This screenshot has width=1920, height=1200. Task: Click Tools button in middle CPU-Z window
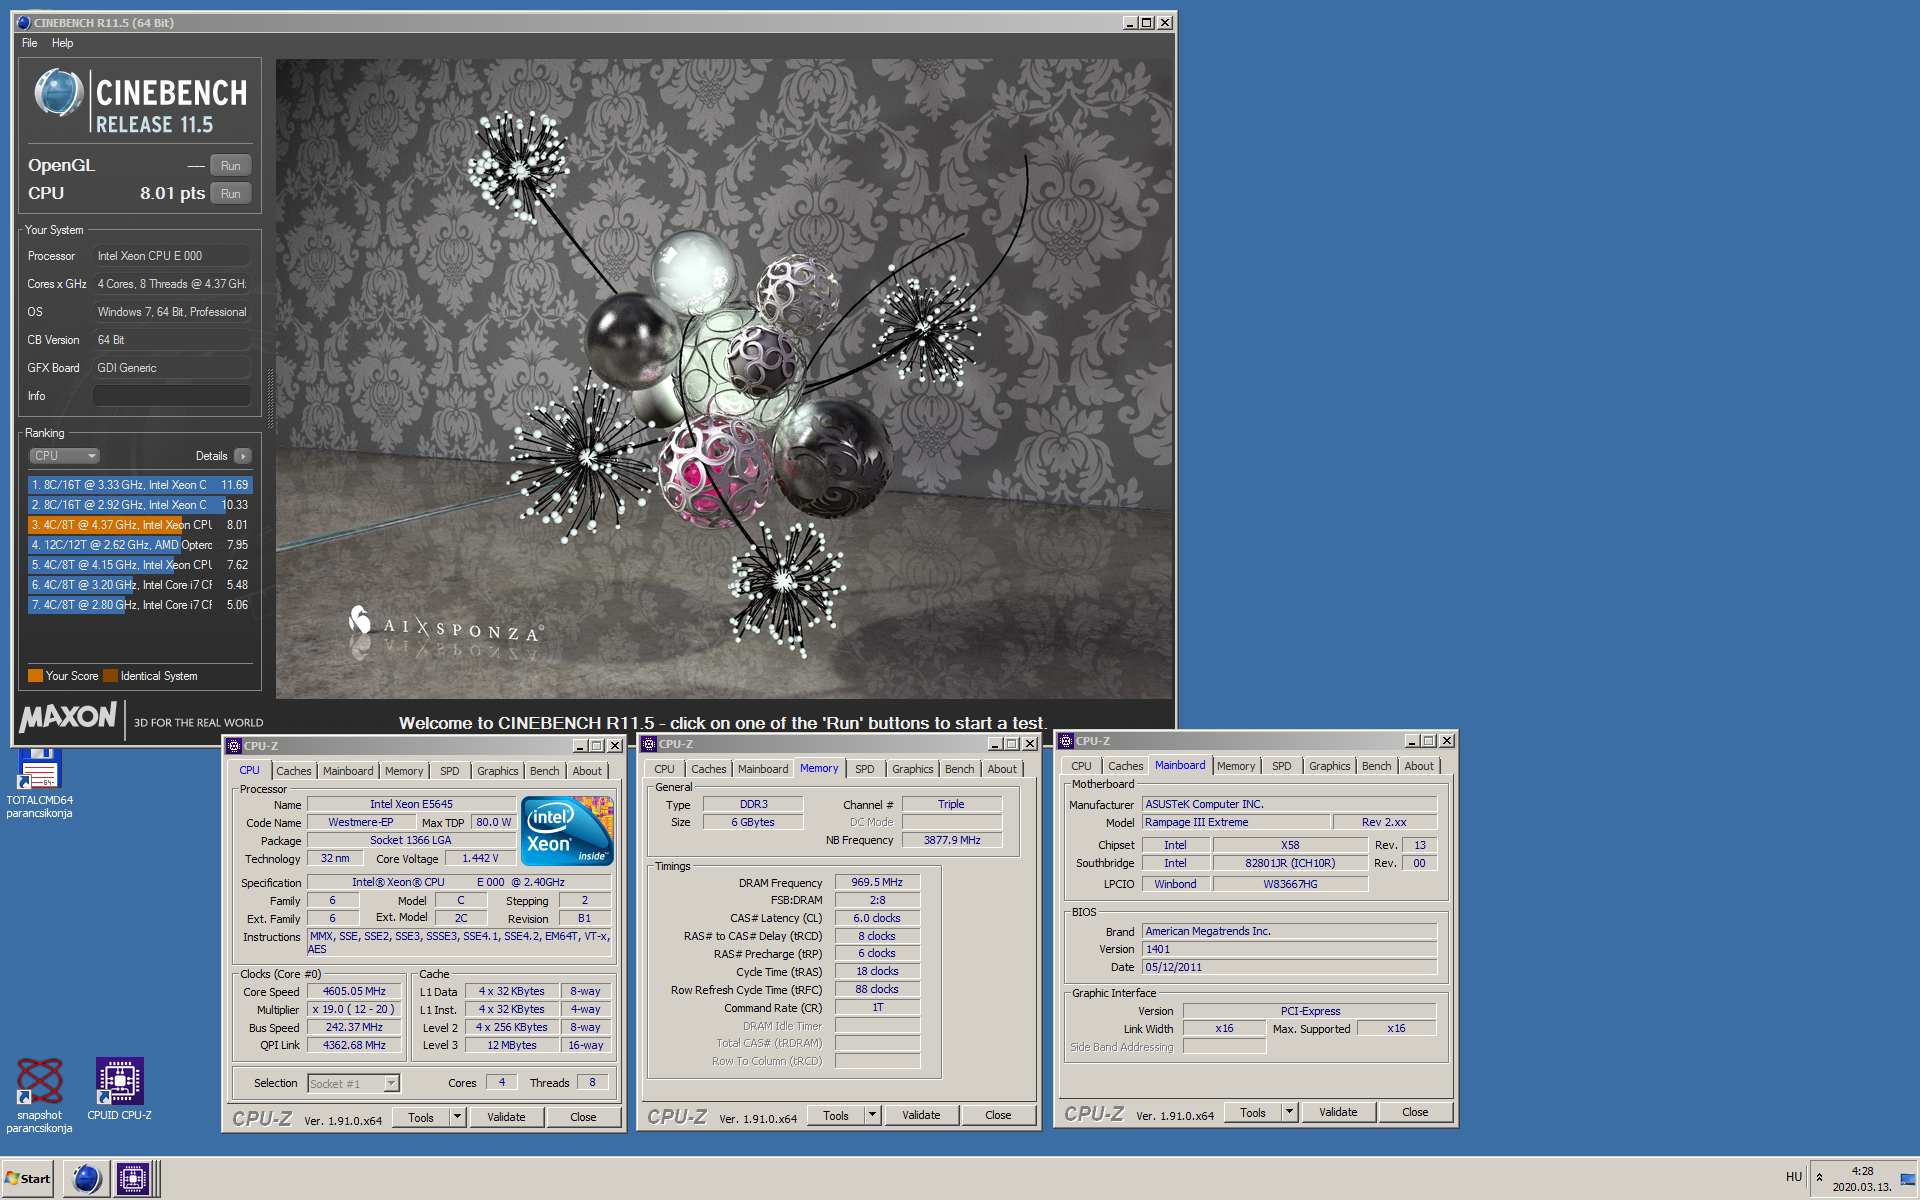(836, 1116)
